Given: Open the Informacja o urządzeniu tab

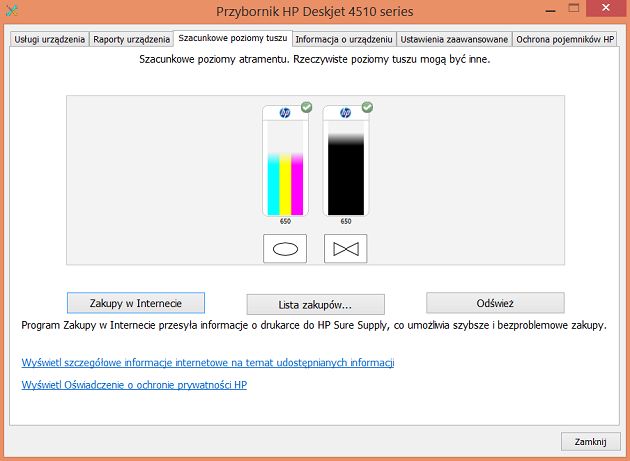Looking at the screenshot, I should 344,39.
